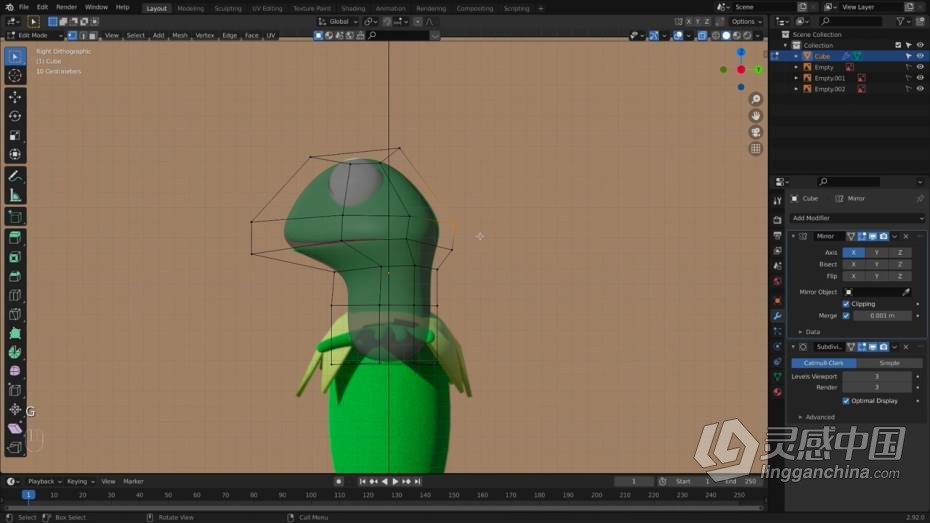This screenshot has width=930, height=523.
Task: Toggle the Merge checkbox
Action: pos(846,315)
